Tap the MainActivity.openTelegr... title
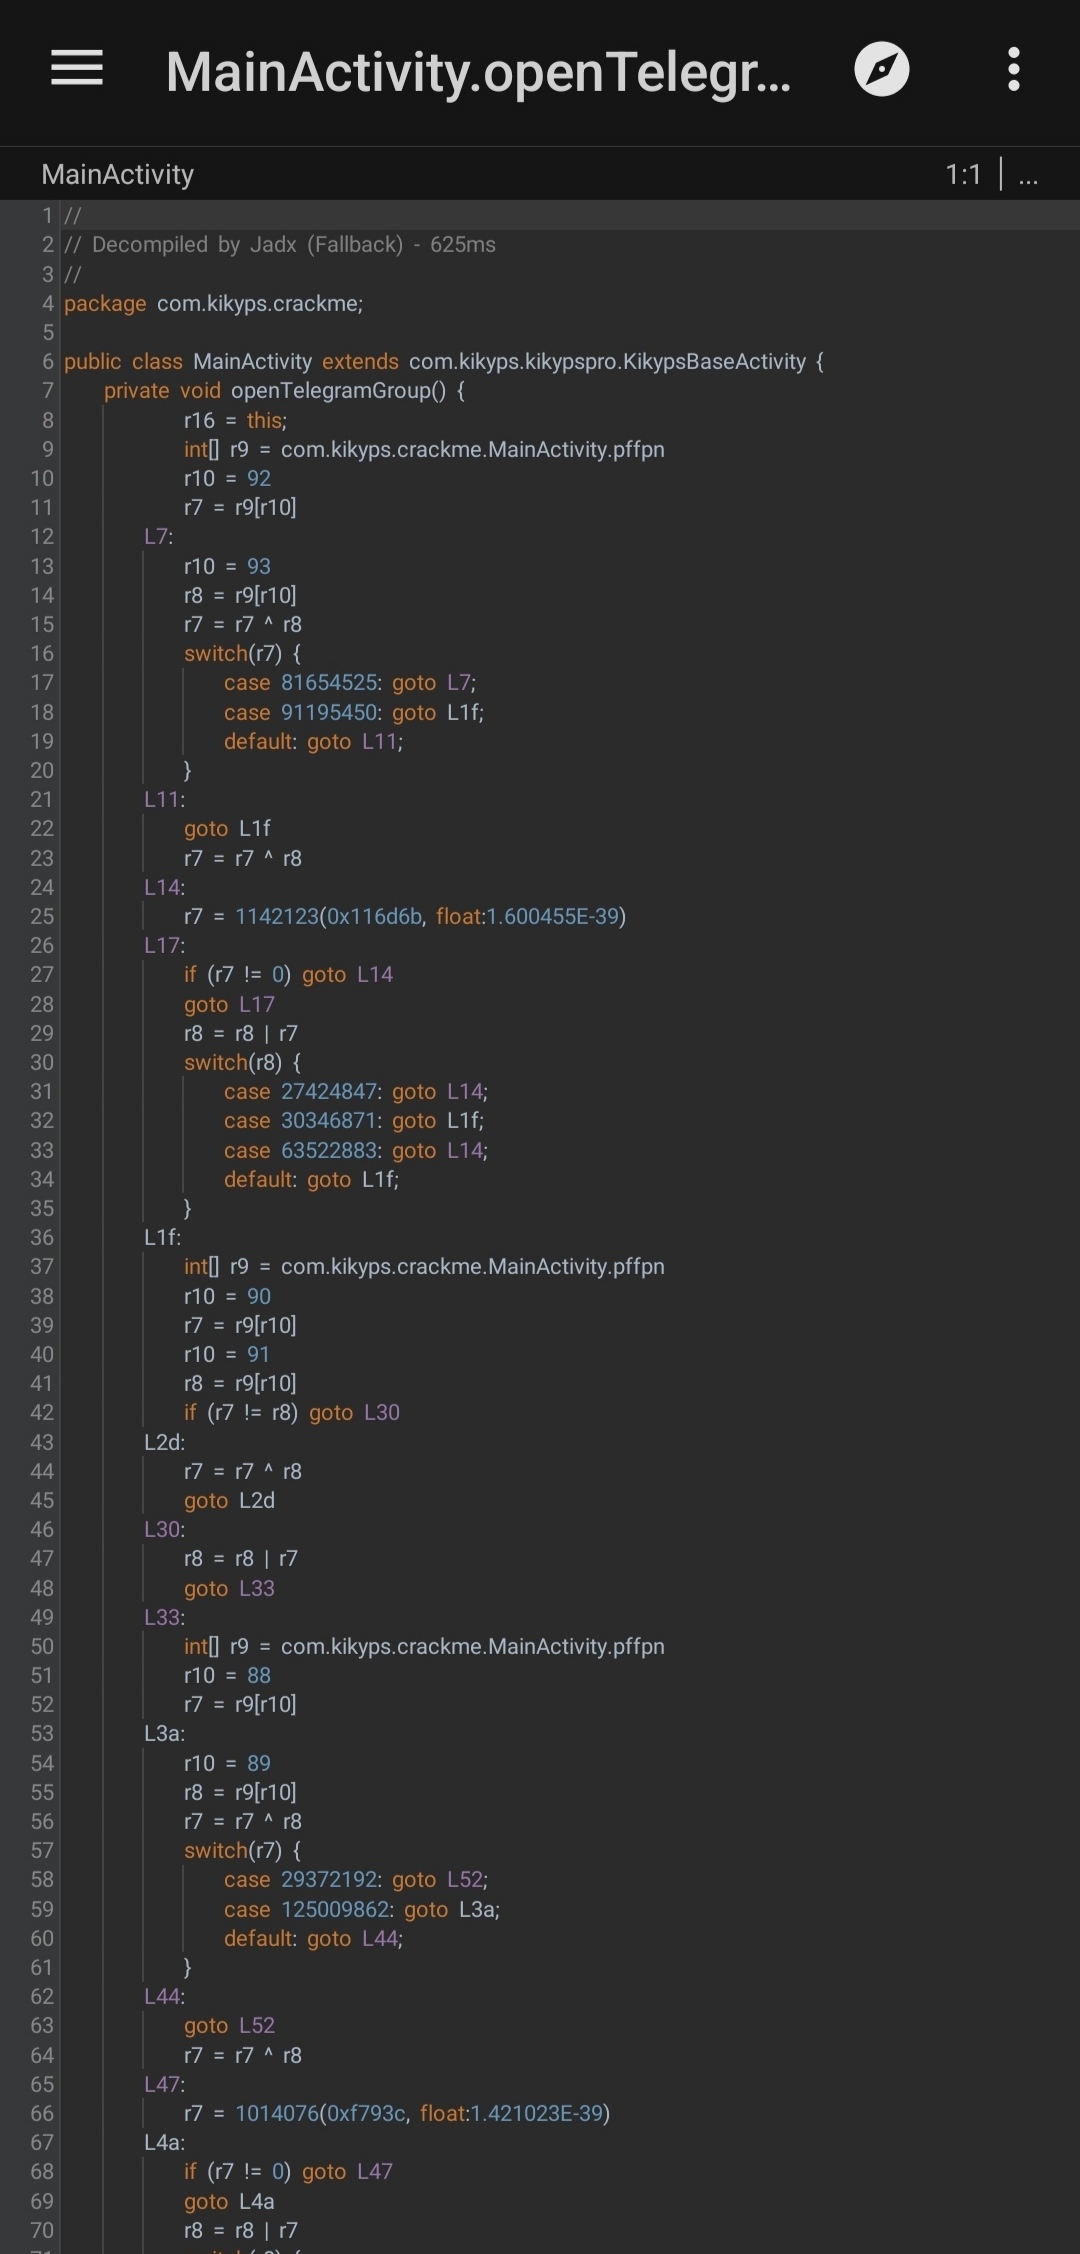 point(478,72)
